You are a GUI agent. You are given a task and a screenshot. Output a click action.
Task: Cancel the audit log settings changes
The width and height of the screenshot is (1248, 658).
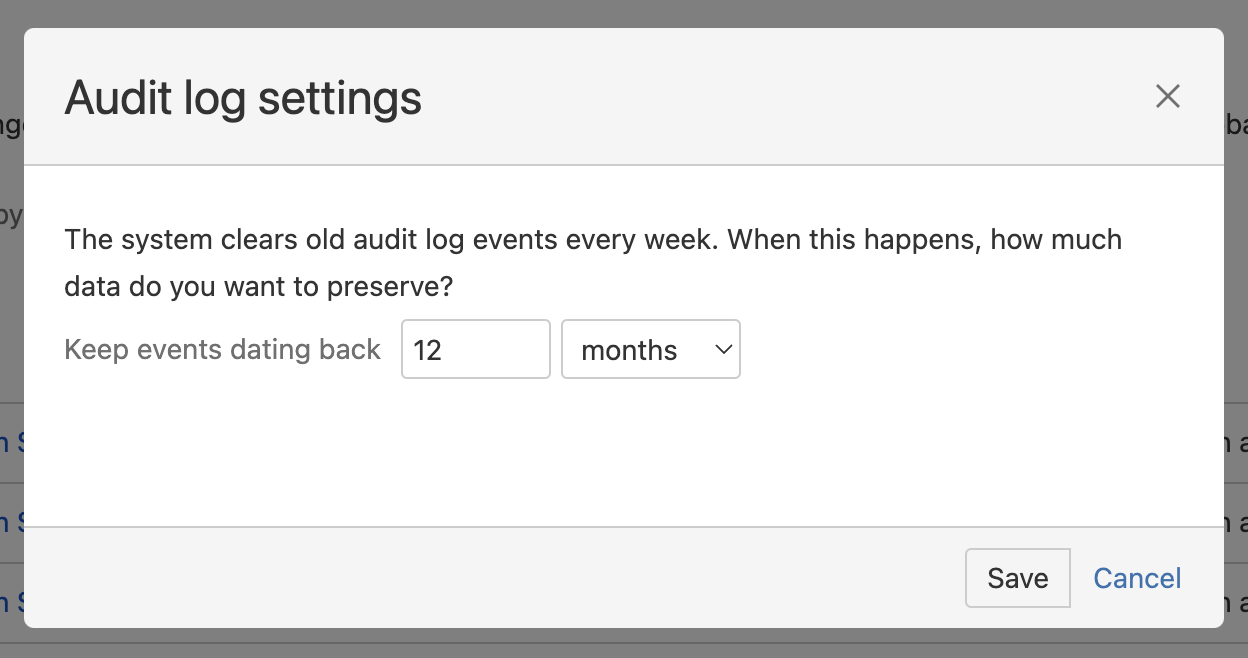click(1137, 578)
